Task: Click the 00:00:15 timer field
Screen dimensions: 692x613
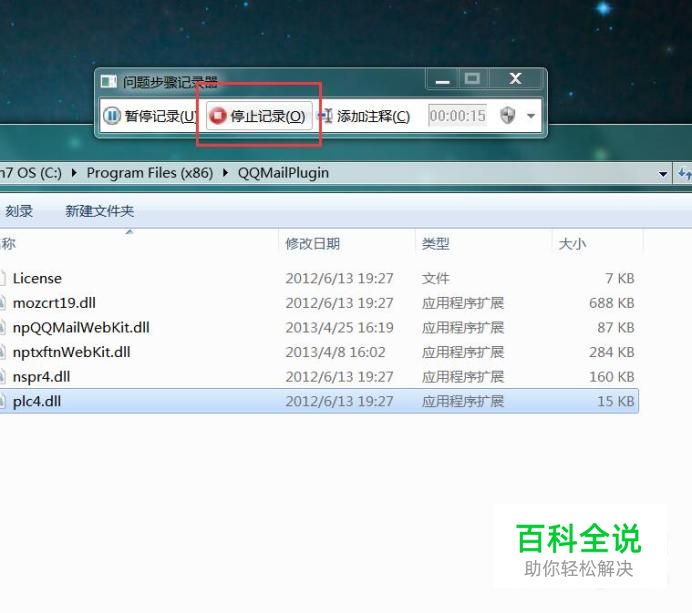Action: click(457, 116)
